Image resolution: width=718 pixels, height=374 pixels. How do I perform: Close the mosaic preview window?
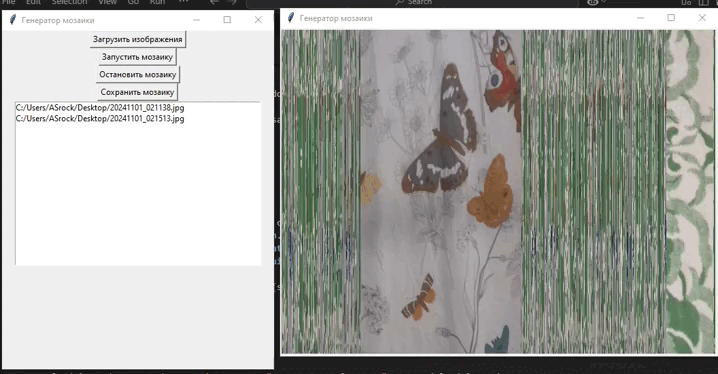[702, 18]
